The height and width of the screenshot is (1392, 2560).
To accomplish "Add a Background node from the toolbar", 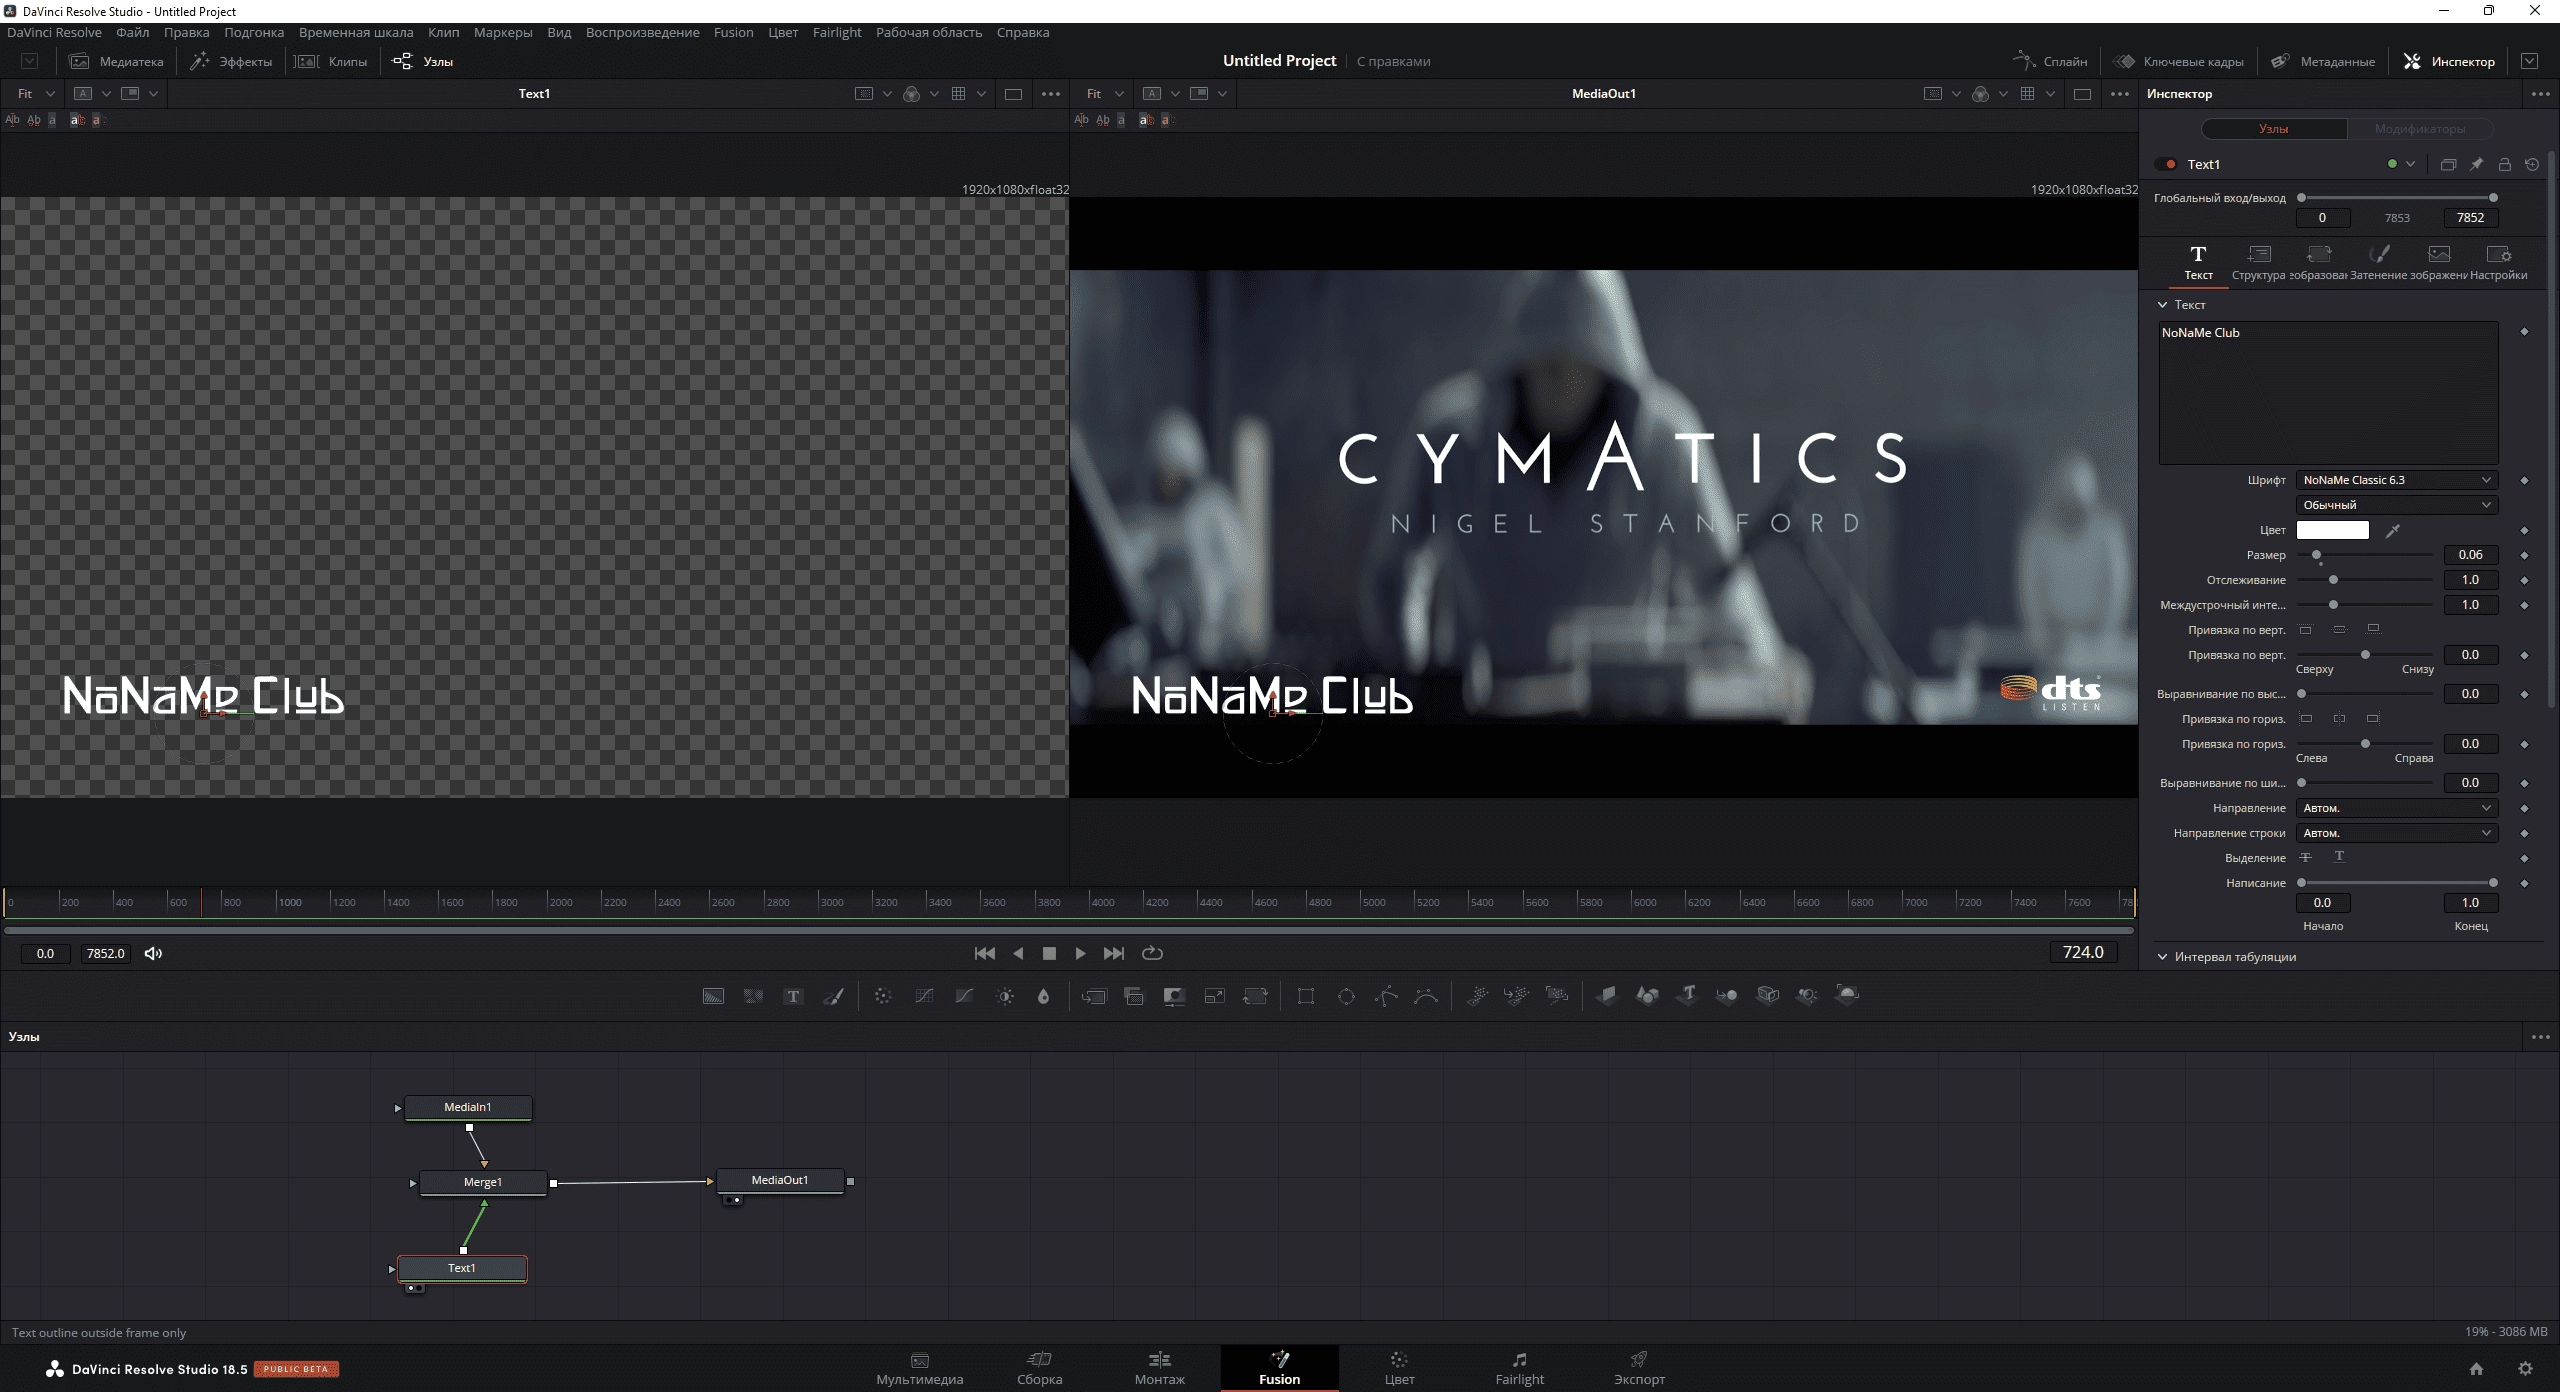I will pyautogui.click(x=713, y=996).
